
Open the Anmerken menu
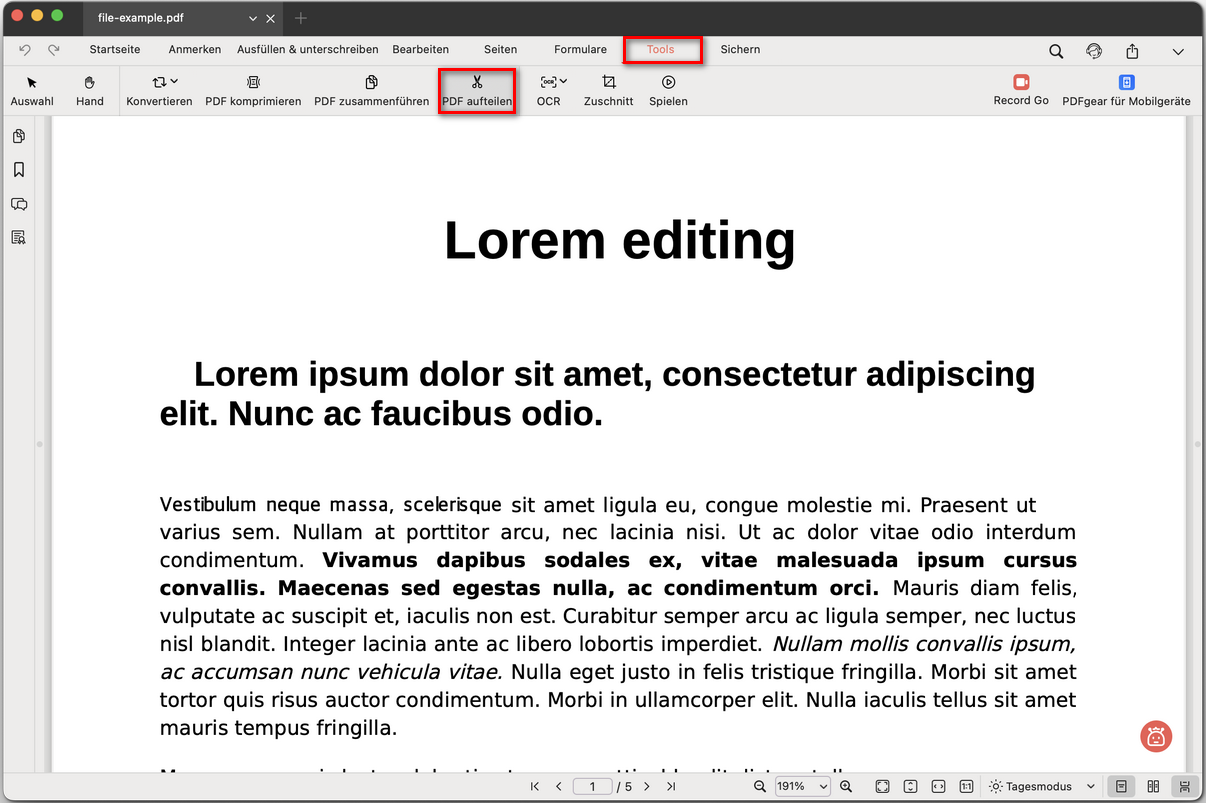click(194, 49)
